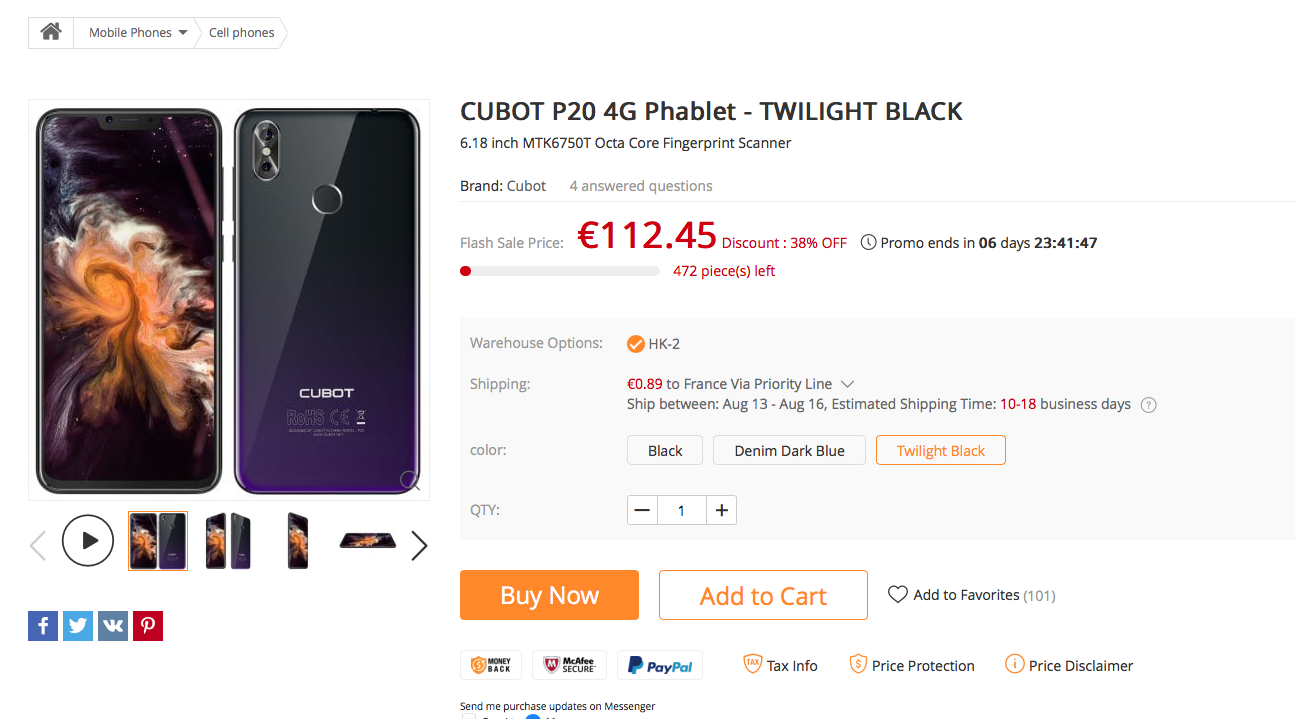Viewport: 1295px width, 719px height.
Task: Play the product video
Action: (88, 541)
